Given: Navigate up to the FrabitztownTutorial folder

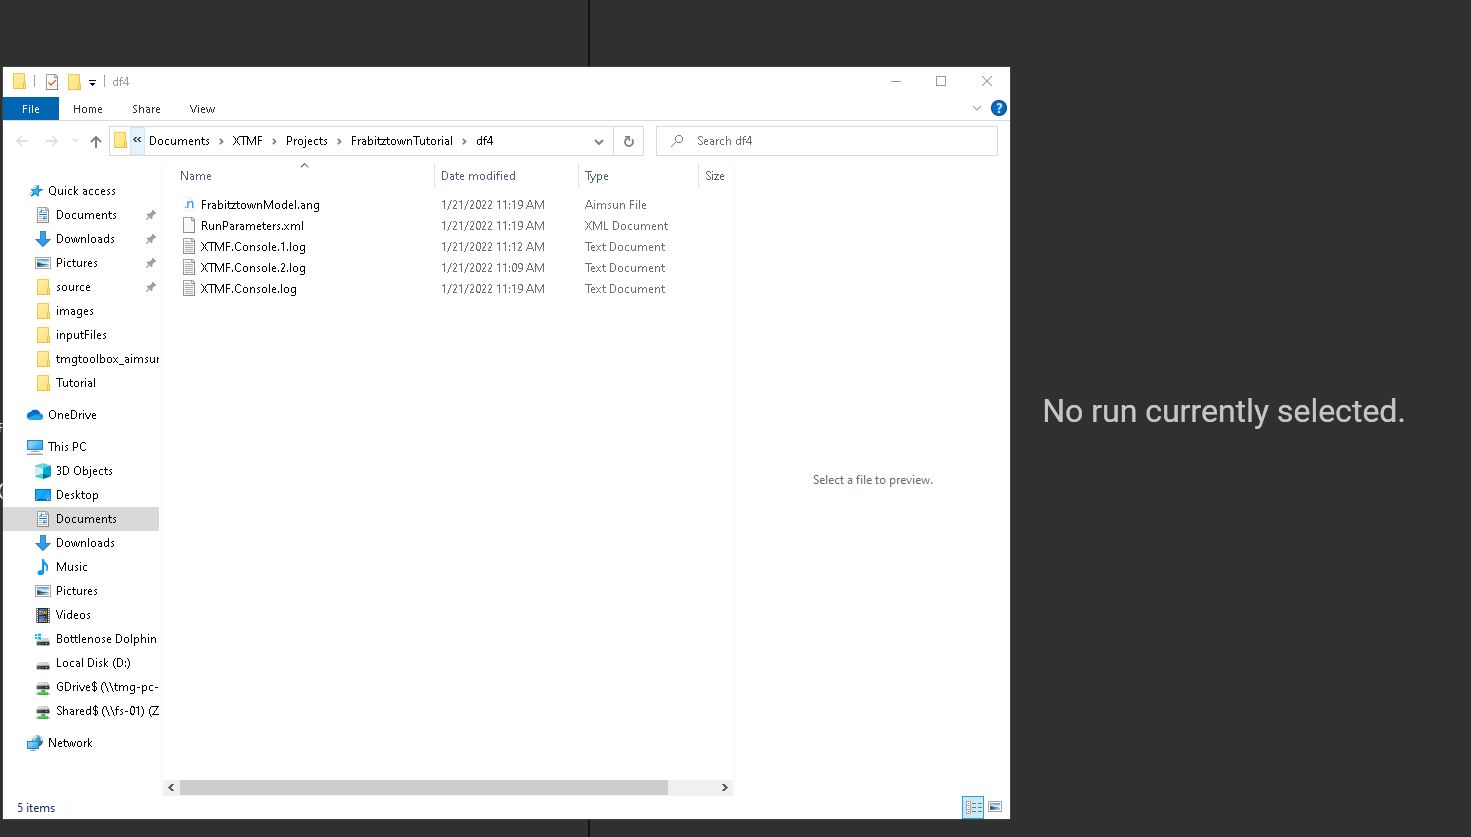Looking at the screenshot, I should 95,141.
